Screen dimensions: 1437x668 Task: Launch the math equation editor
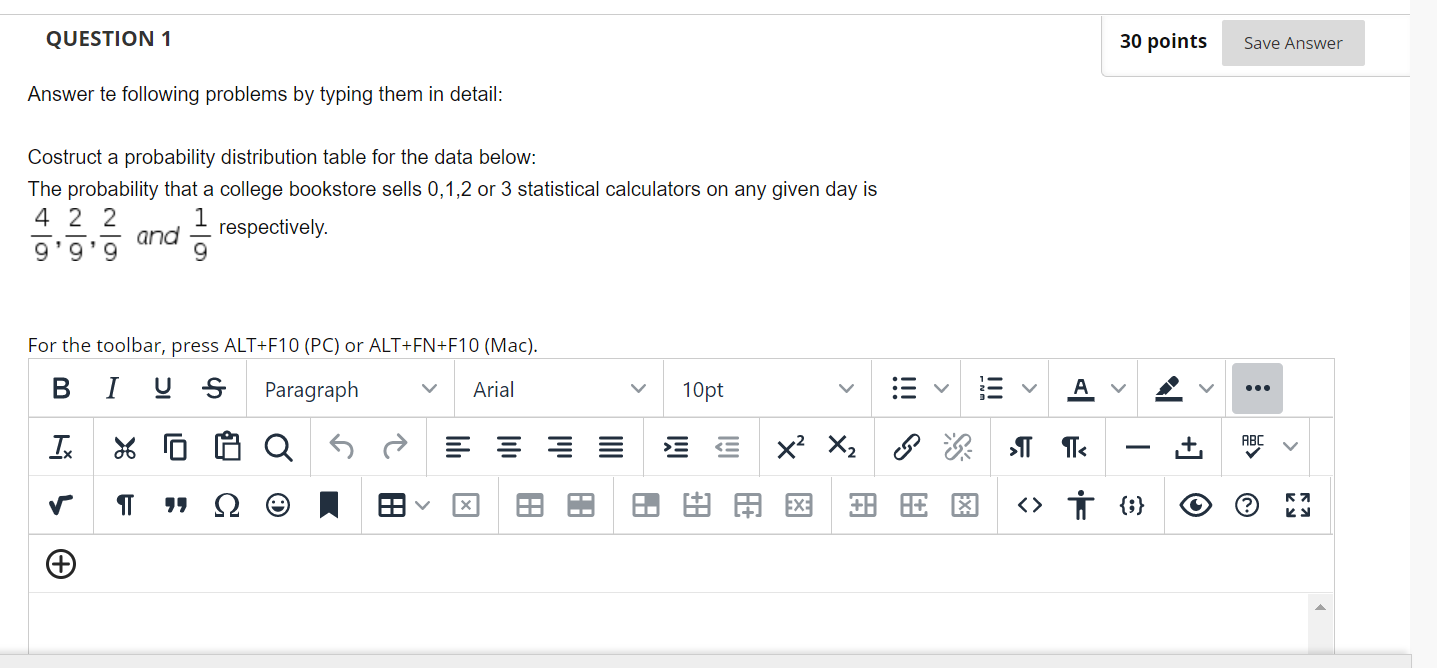pos(60,507)
